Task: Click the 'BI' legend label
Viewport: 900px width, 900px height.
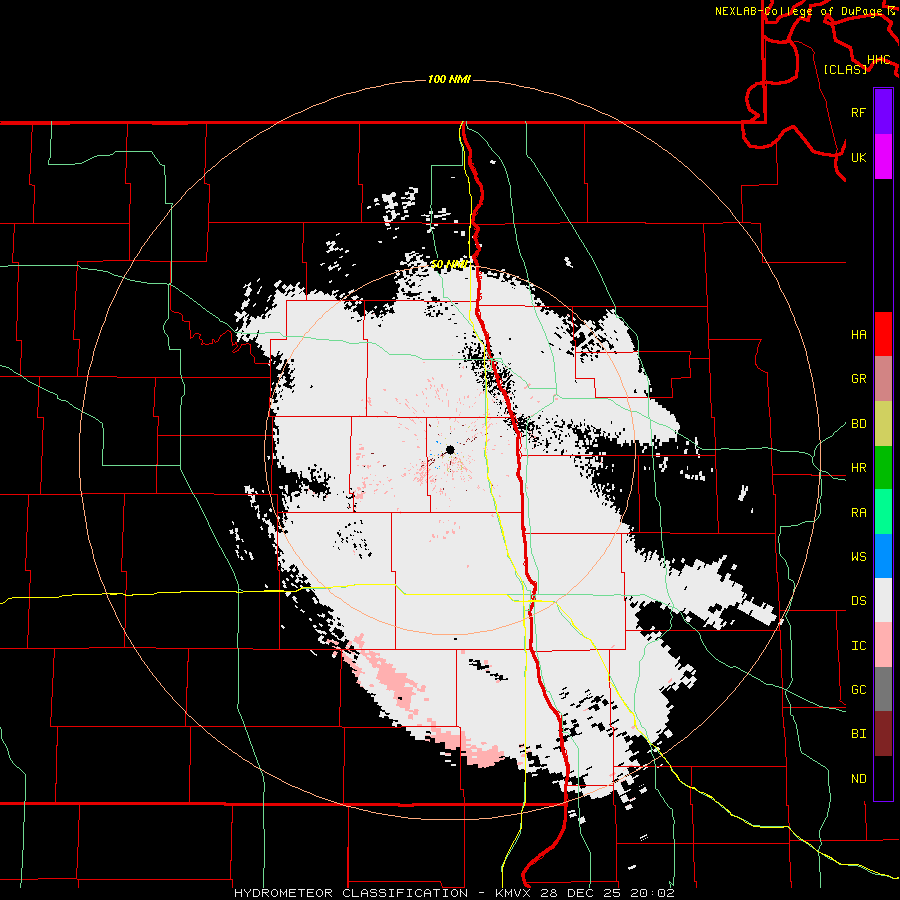Action: [859, 734]
